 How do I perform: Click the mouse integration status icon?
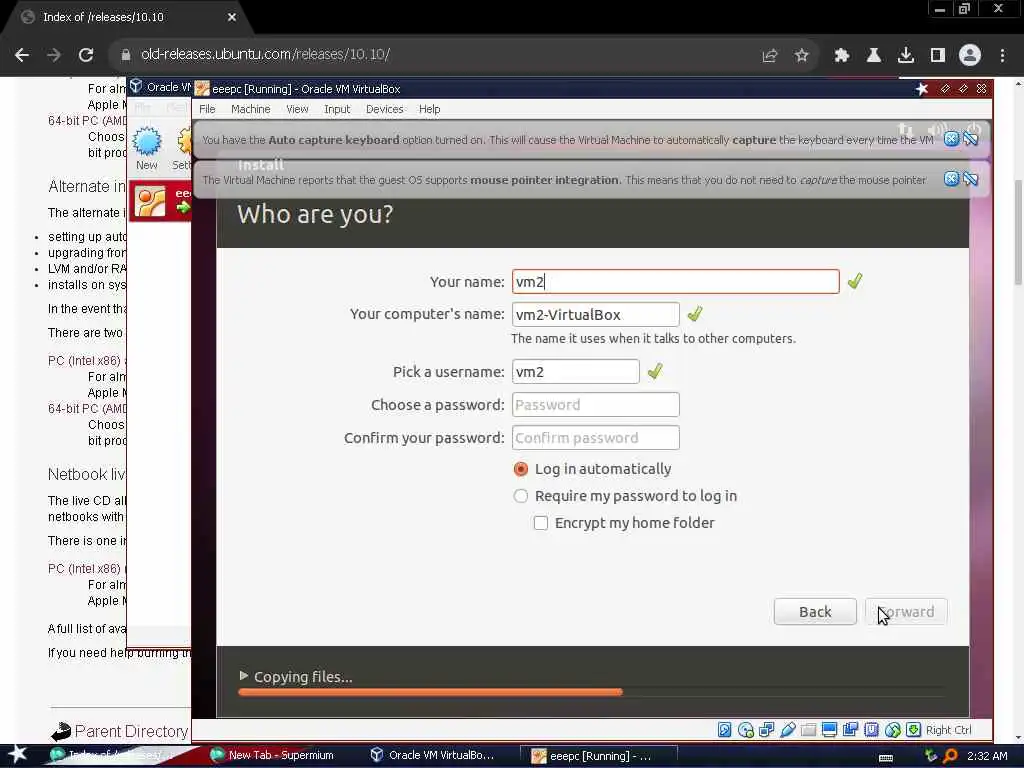point(892,729)
